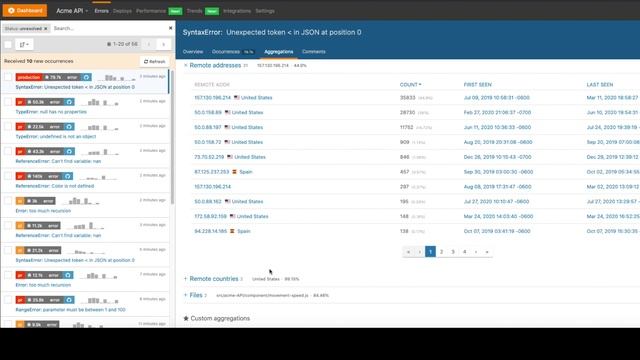640x360 pixels.
Task: Open 'TypeError: null has no properties' error
Action: pyautogui.click(x=51, y=112)
